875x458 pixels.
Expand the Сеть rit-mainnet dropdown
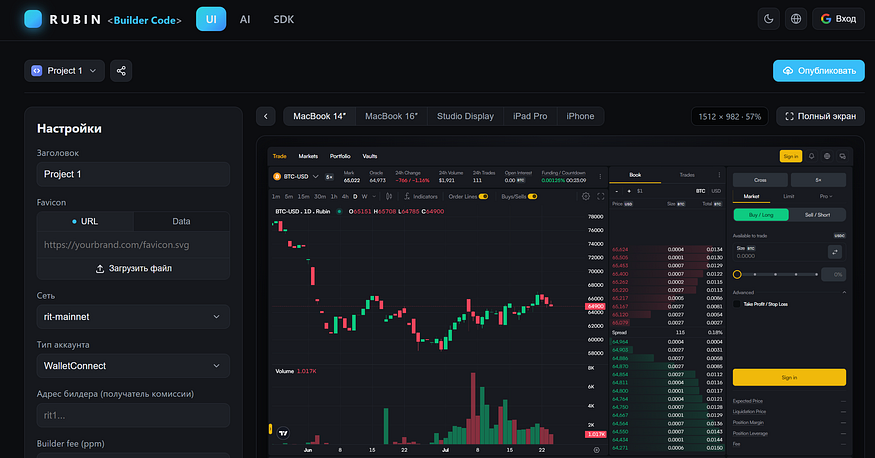(x=133, y=317)
